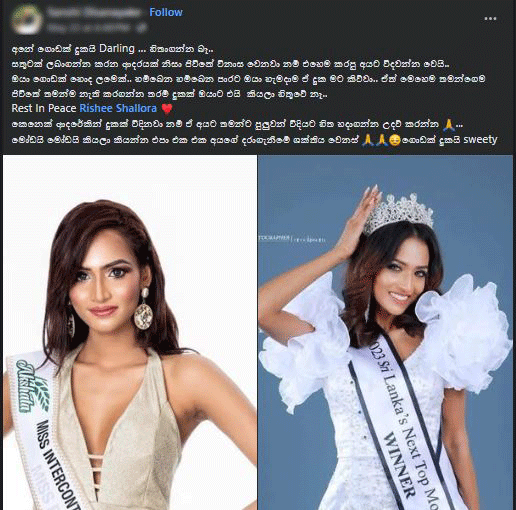Open the blurred author name at the top

click(x=94, y=12)
